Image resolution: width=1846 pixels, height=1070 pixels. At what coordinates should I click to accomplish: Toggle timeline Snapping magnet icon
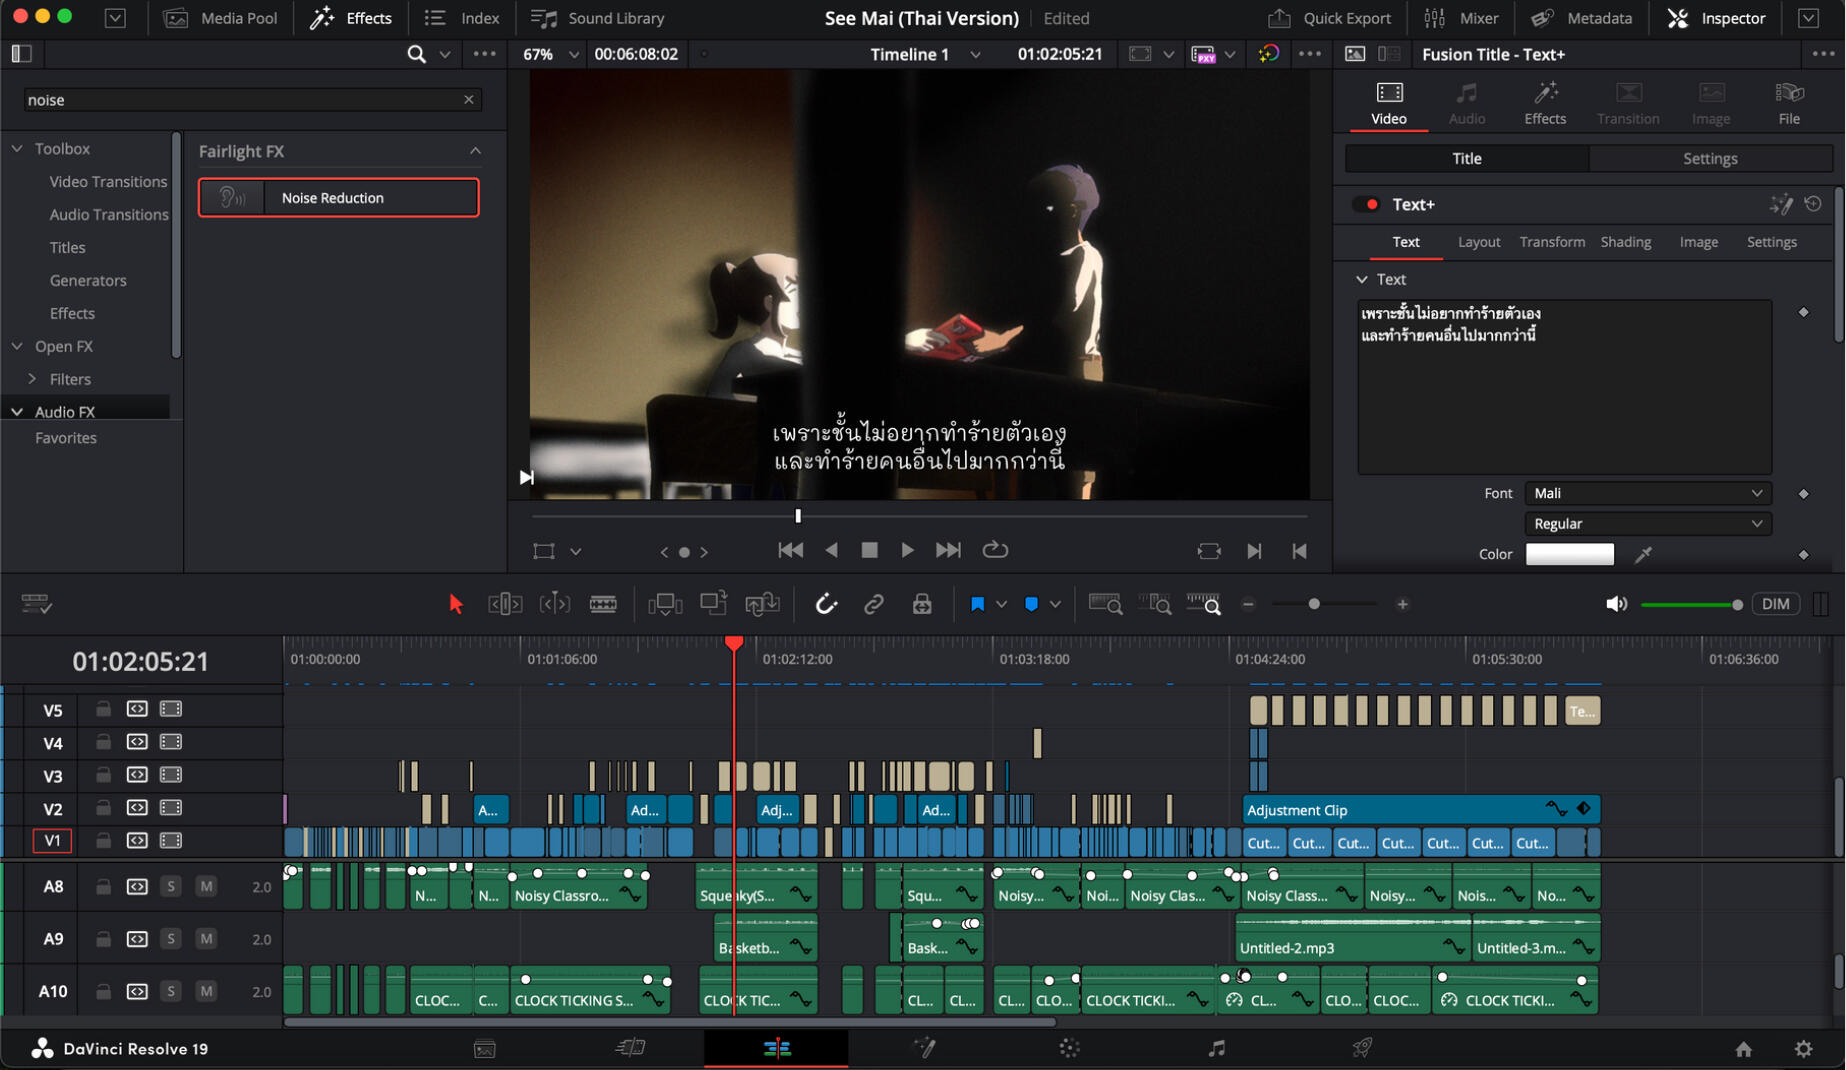(826, 604)
